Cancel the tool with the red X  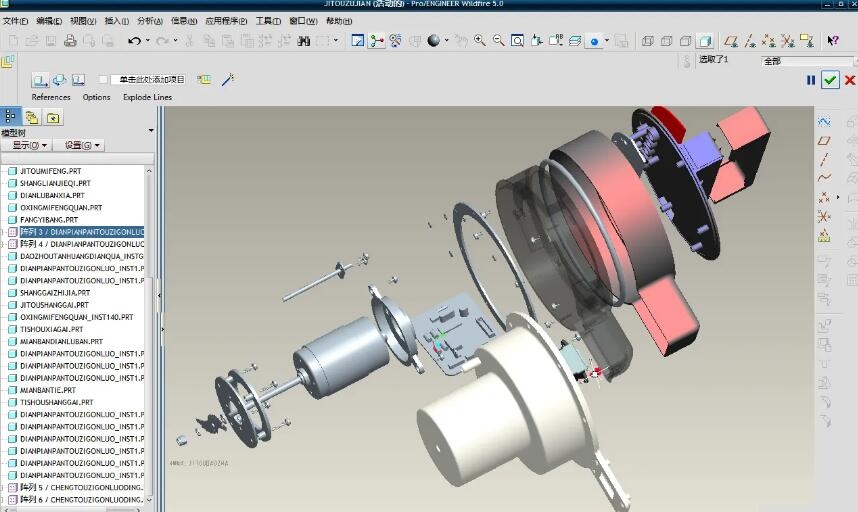(850, 80)
